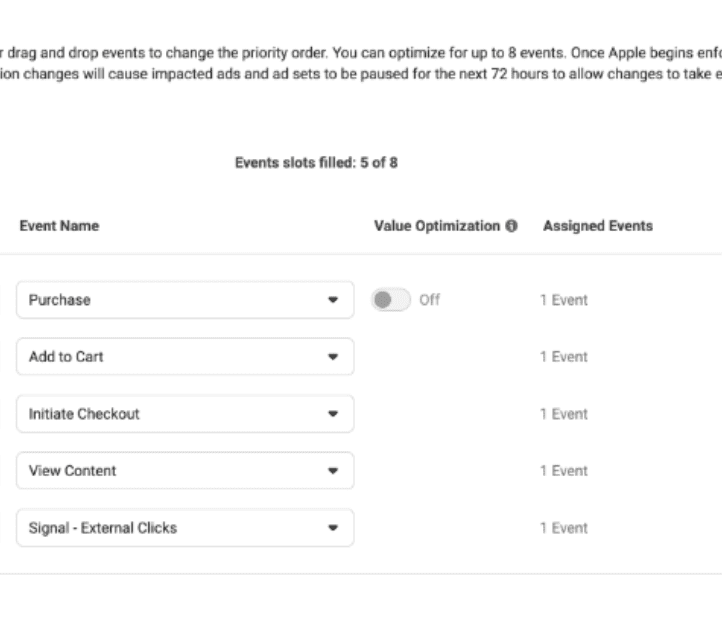Expand the Signal - External Clicks dropdown
Screen dimensions: 722x622
(x=185, y=528)
